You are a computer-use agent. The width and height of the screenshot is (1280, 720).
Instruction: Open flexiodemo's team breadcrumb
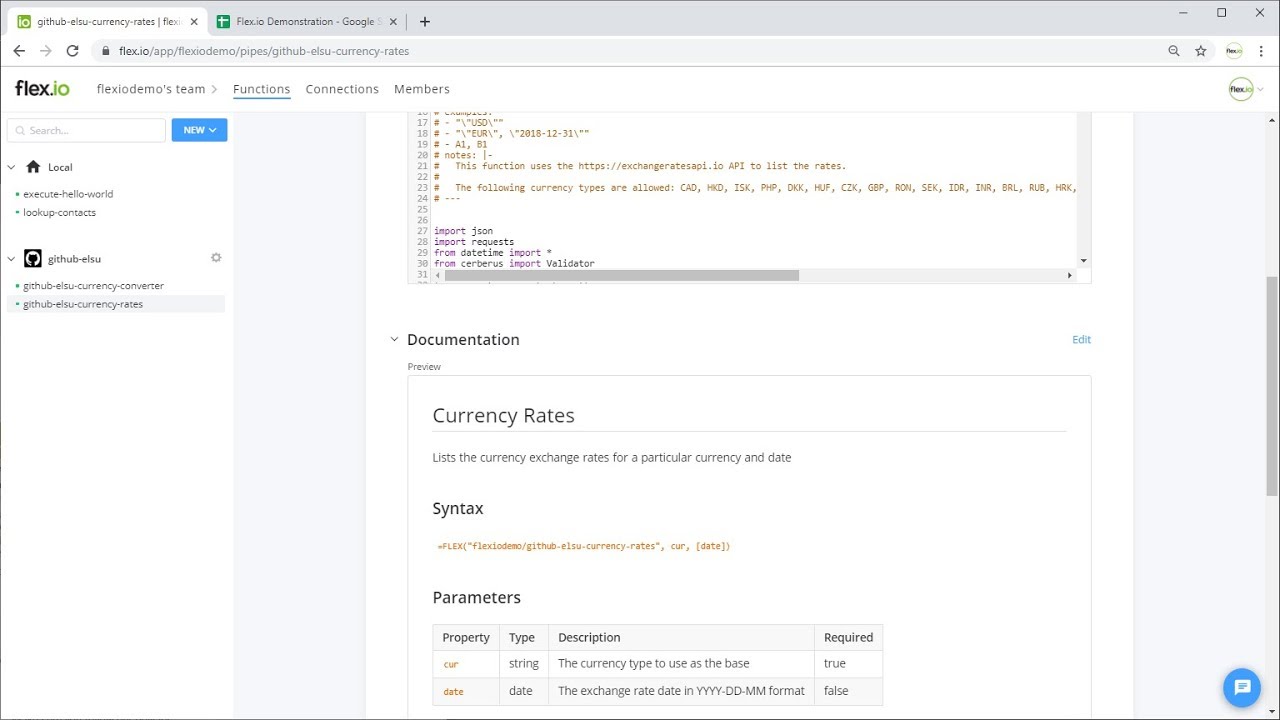(x=151, y=89)
